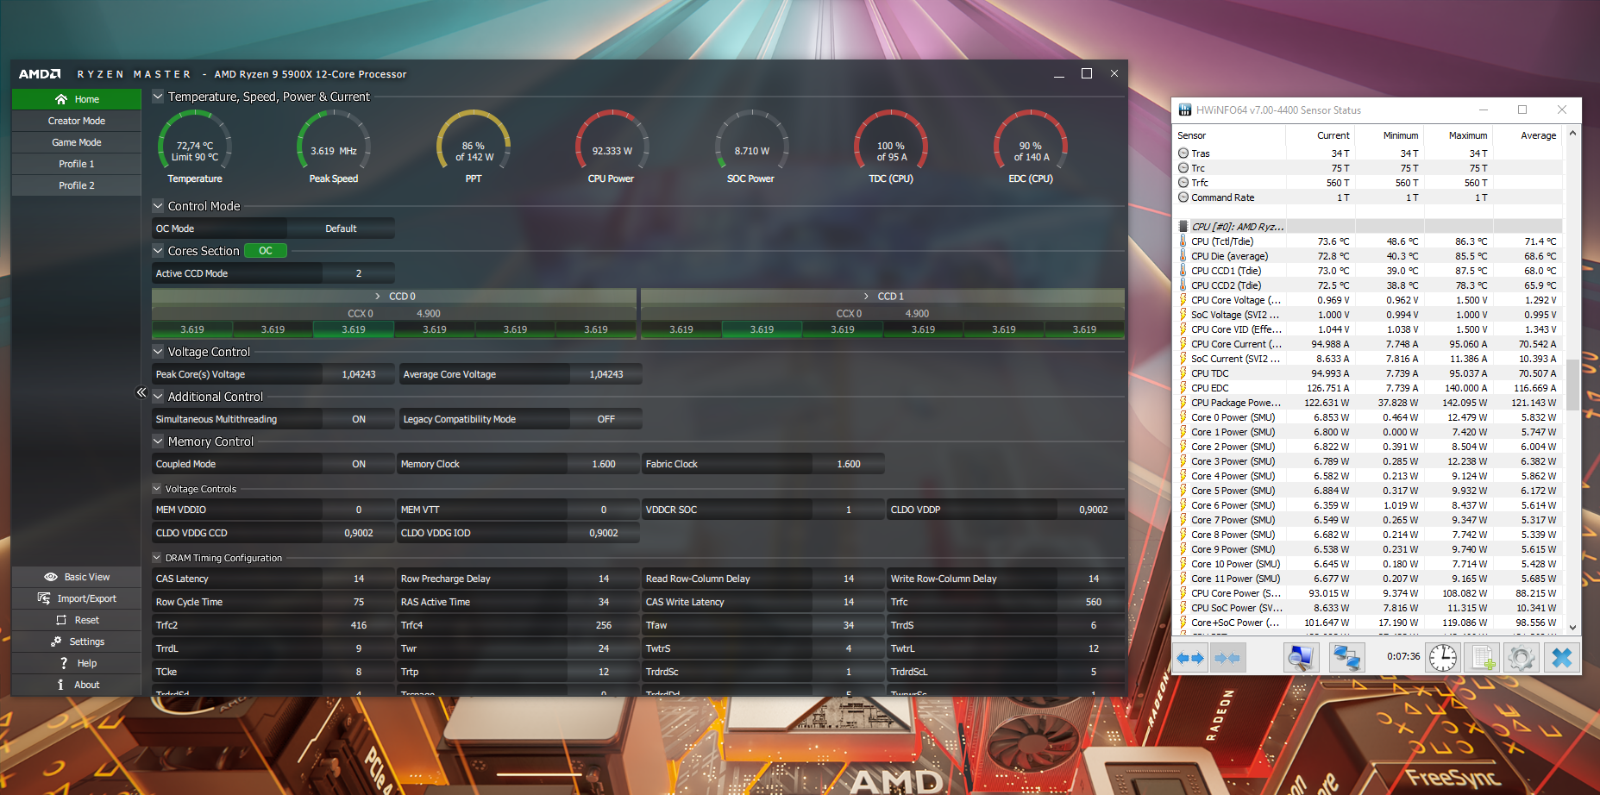
Task: Click expand arrows icon in HWiNFO toolbar
Action: (1190, 657)
